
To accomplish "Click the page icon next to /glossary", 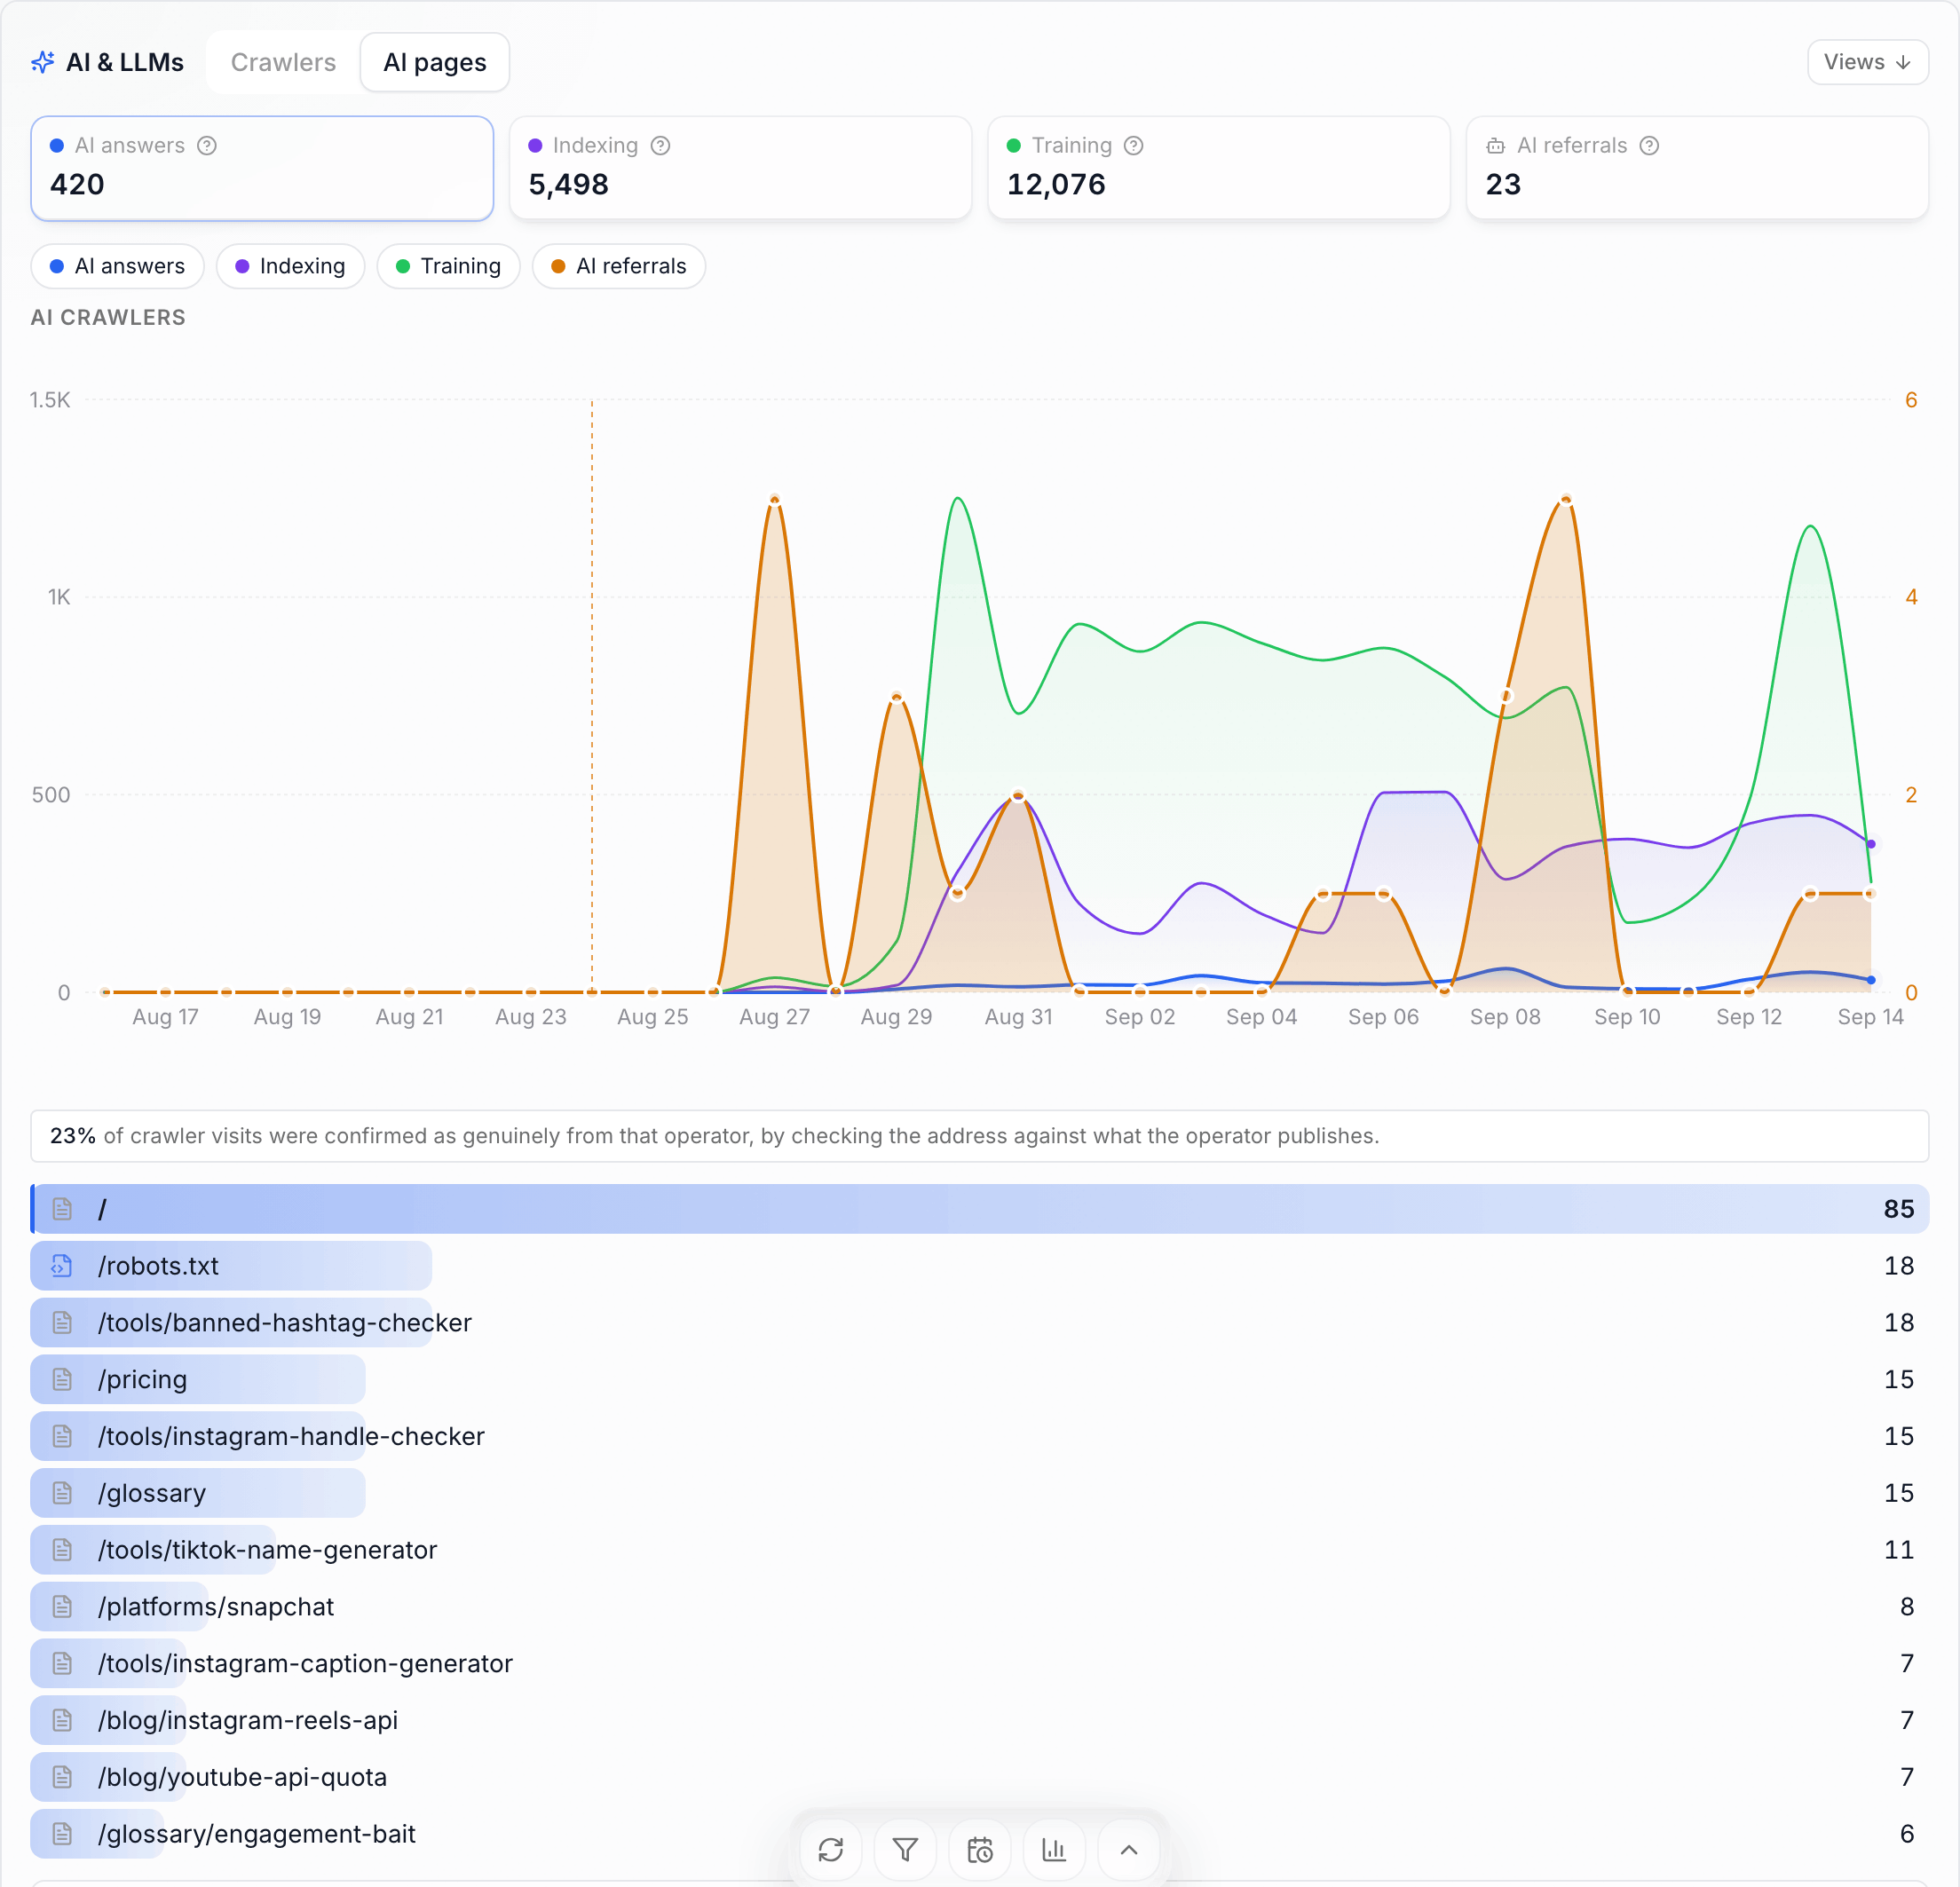I will click(62, 1493).
